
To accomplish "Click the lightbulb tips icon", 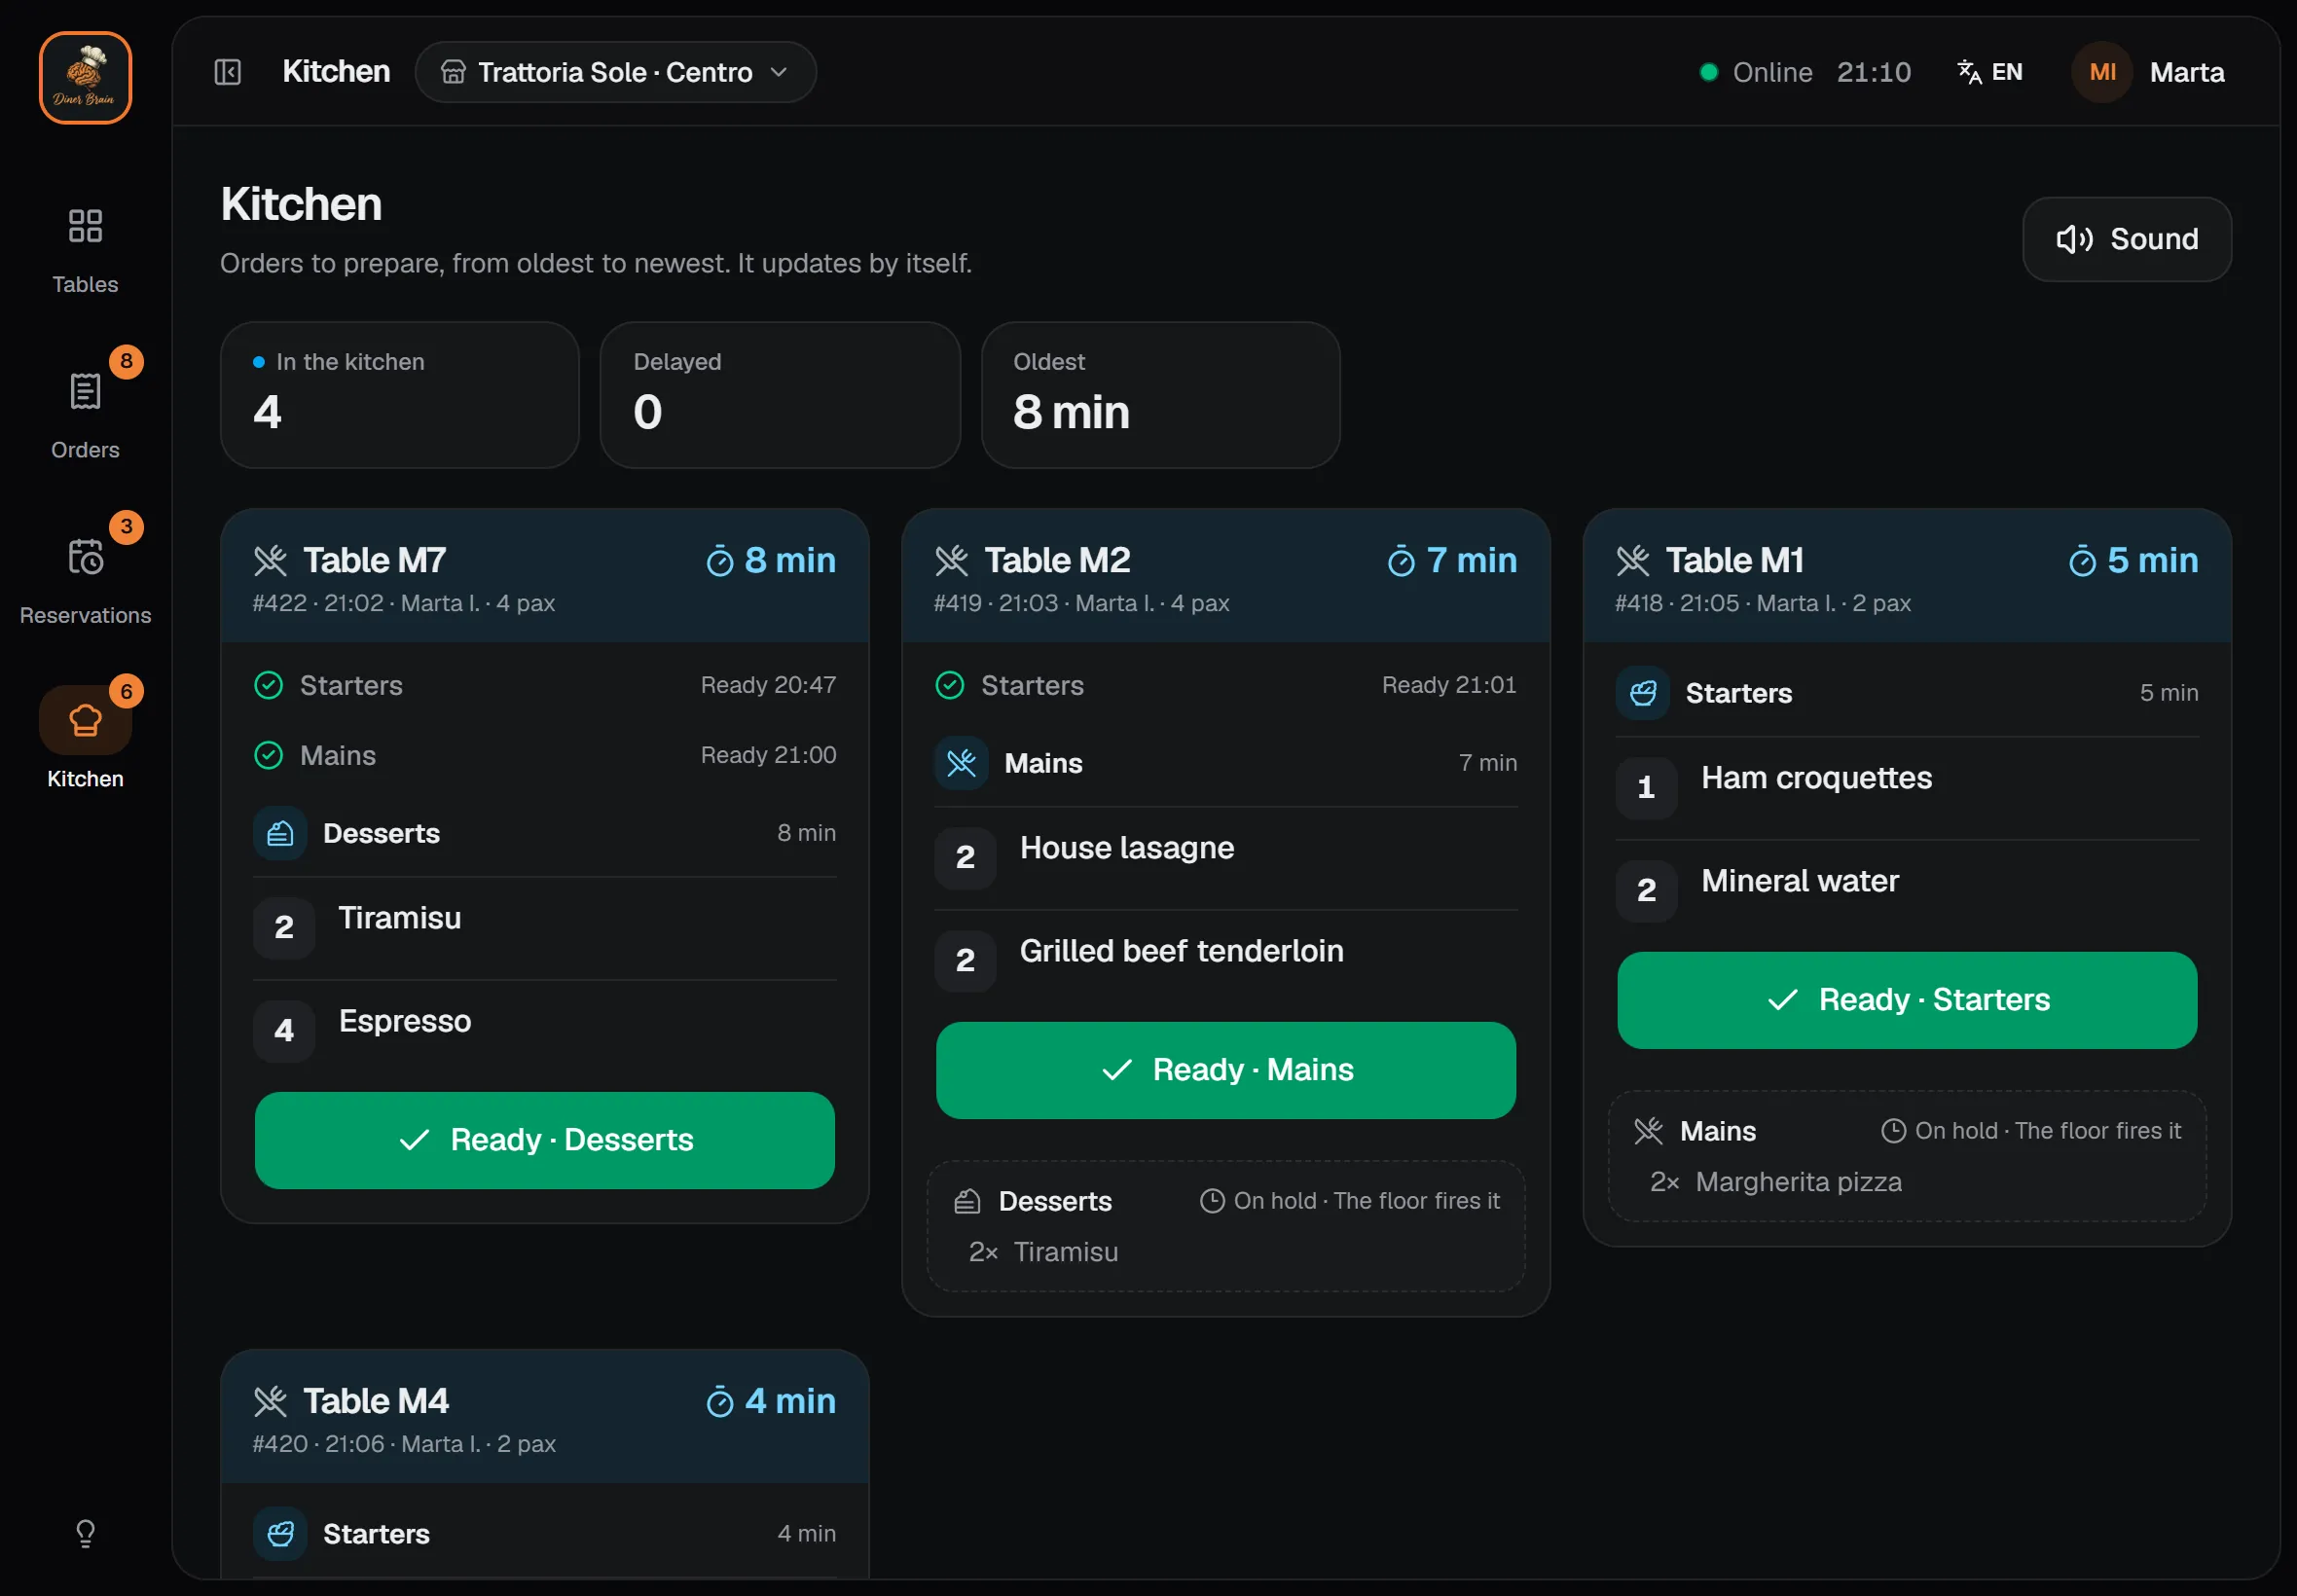I will [85, 1533].
